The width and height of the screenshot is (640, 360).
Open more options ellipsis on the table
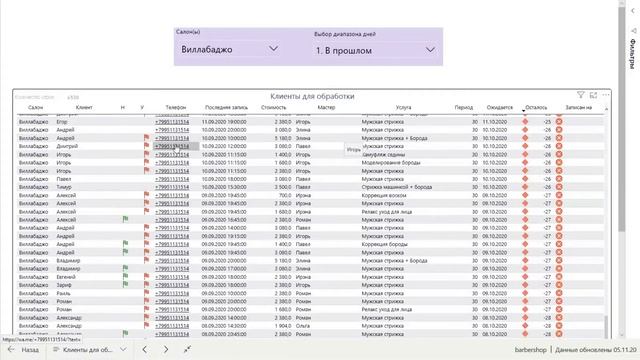point(606,95)
